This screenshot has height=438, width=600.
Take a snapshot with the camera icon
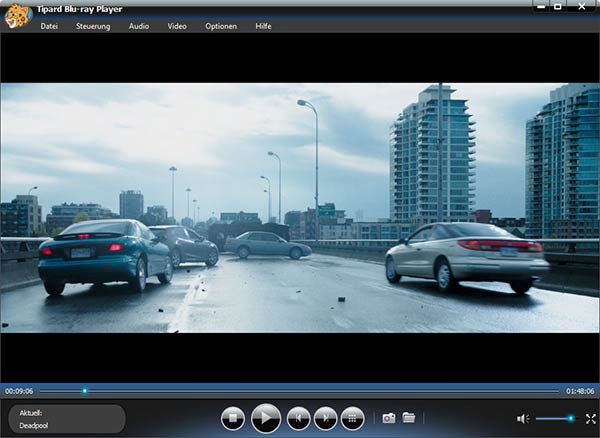(389, 418)
